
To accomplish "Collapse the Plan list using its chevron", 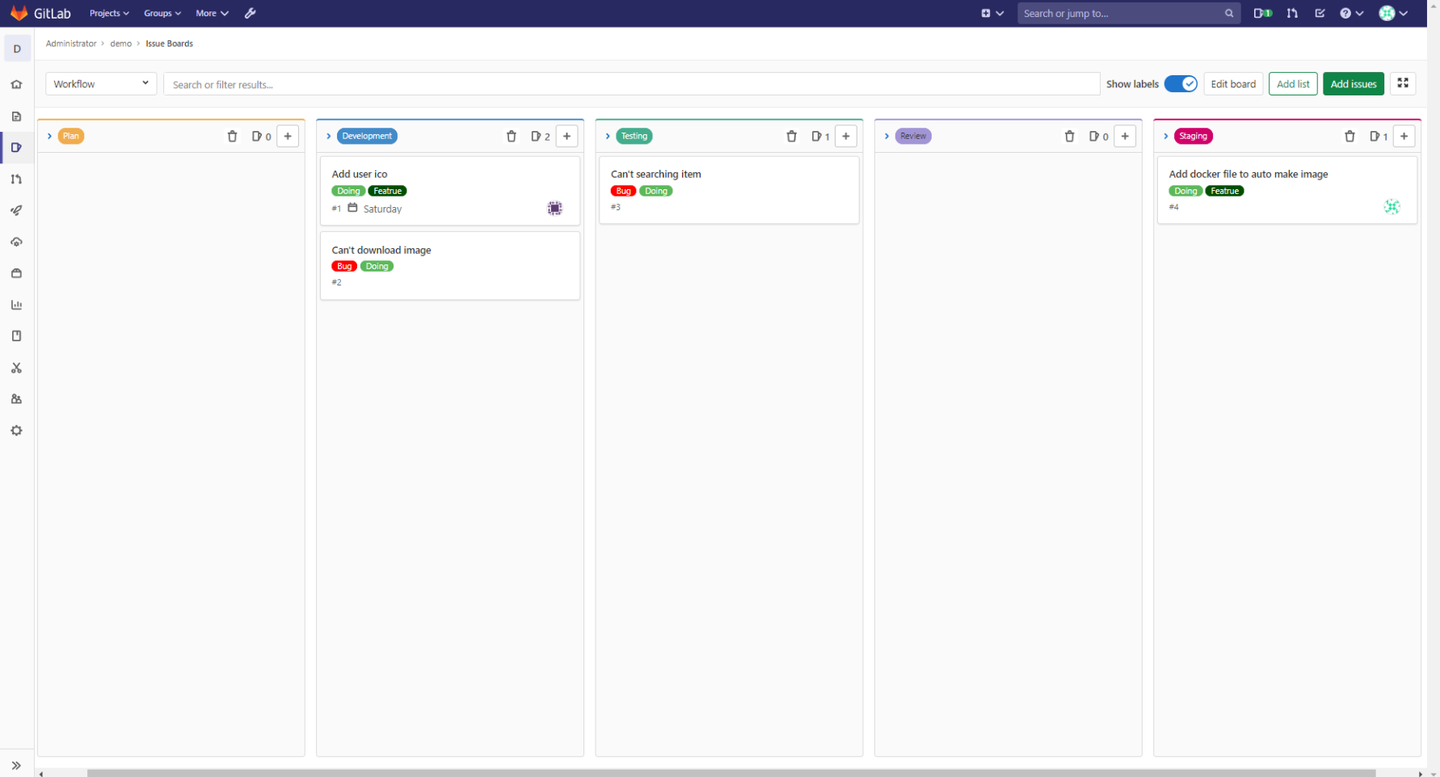I will [49, 135].
